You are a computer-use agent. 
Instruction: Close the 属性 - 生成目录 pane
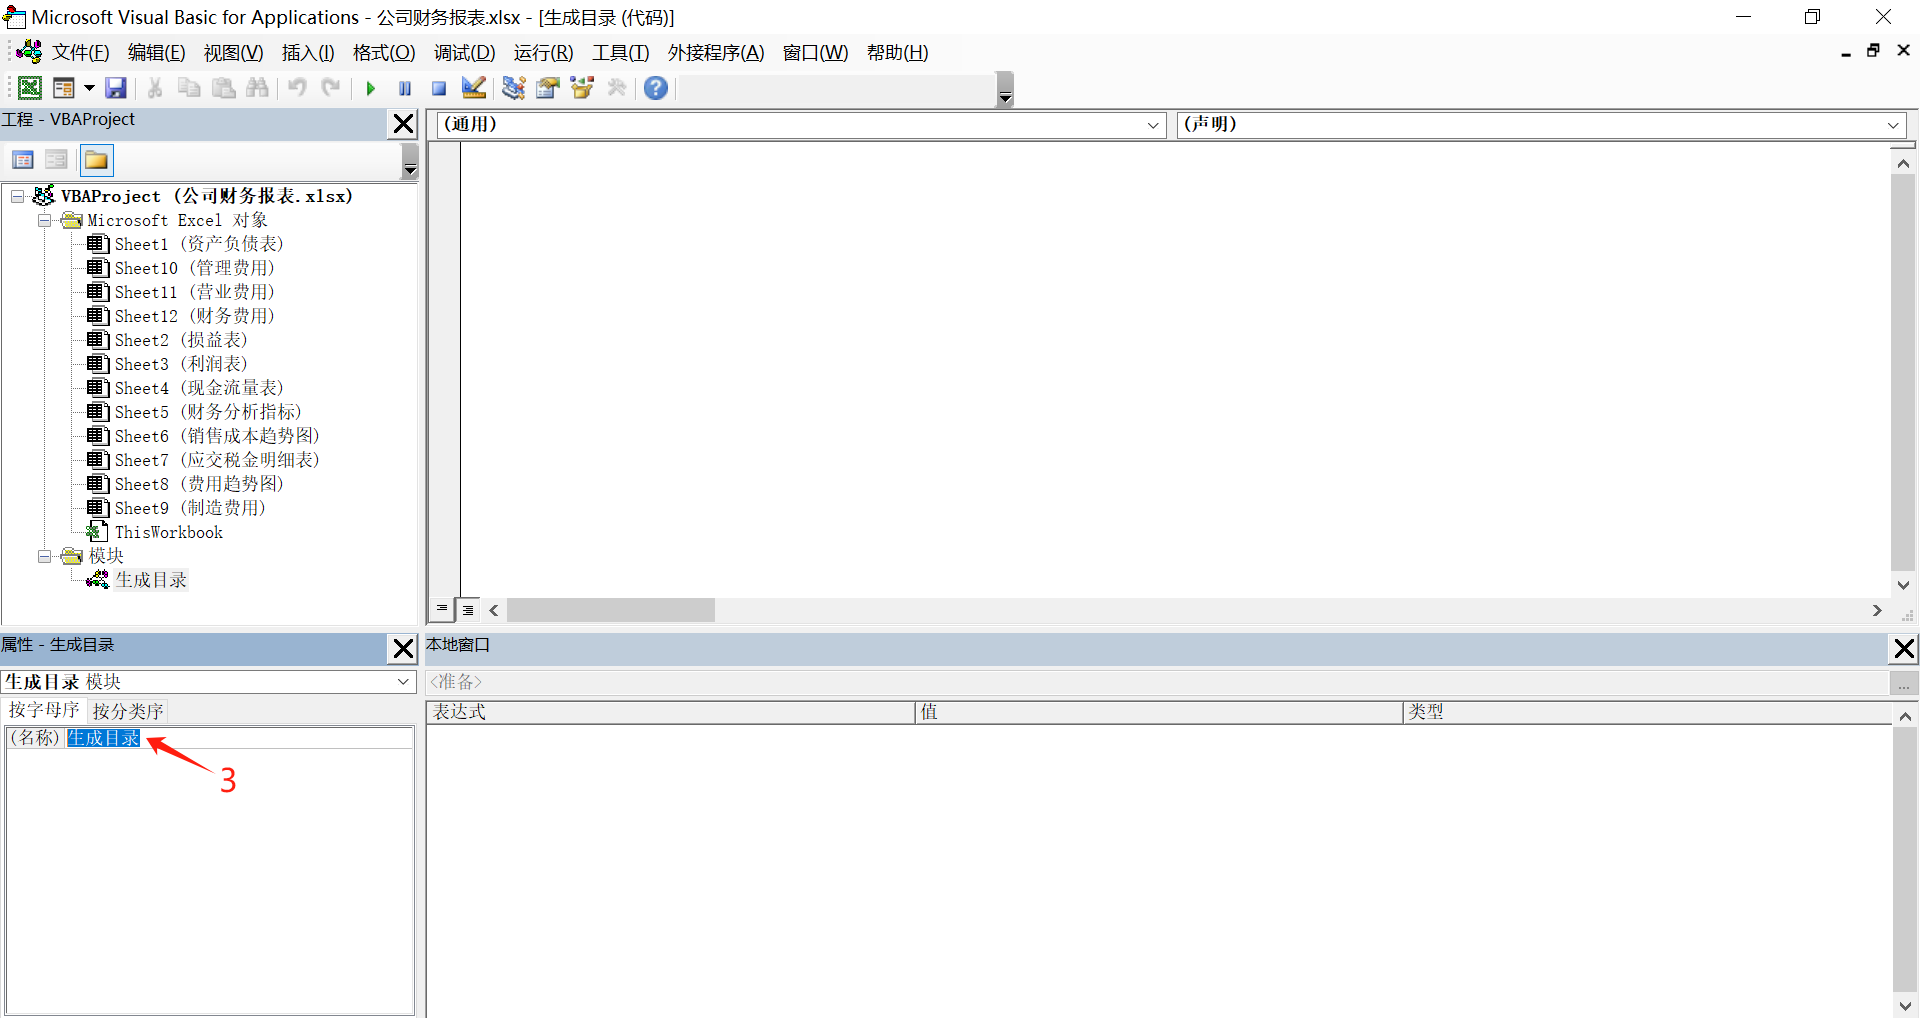coord(403,649)
